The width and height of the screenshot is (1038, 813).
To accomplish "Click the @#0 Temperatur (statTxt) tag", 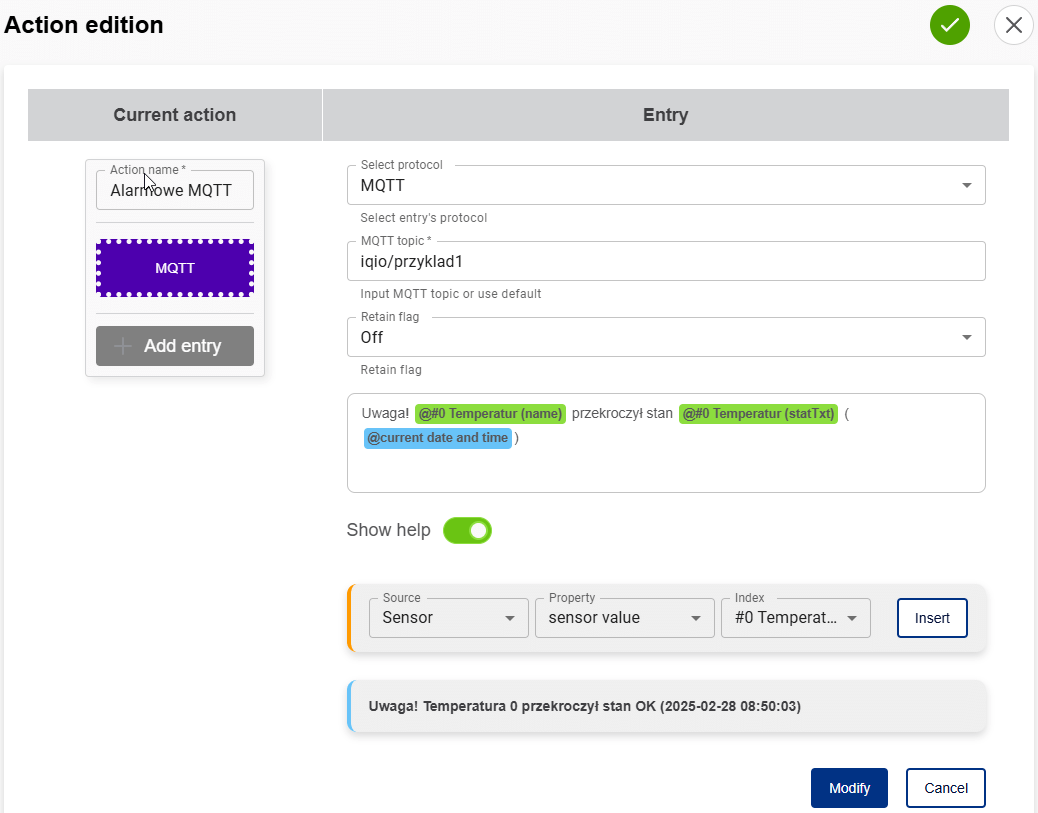I will [758, 414].
